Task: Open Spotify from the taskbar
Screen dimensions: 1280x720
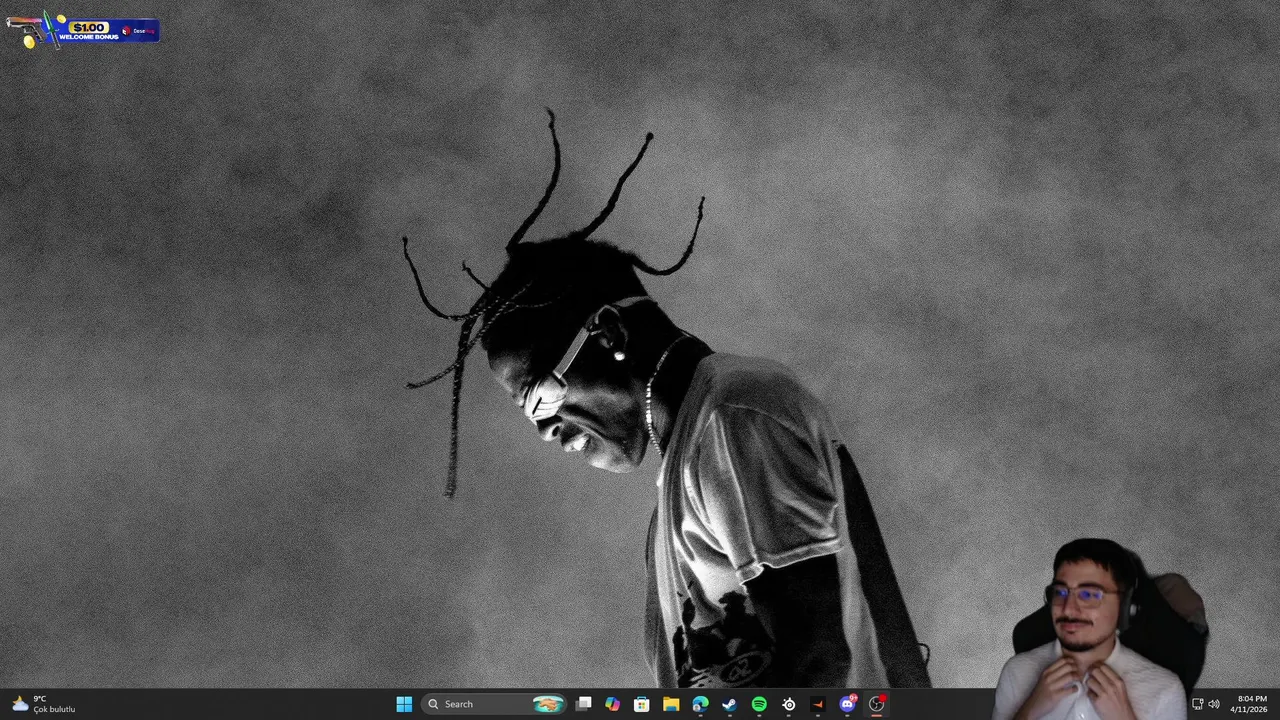Action: point(759,704)
